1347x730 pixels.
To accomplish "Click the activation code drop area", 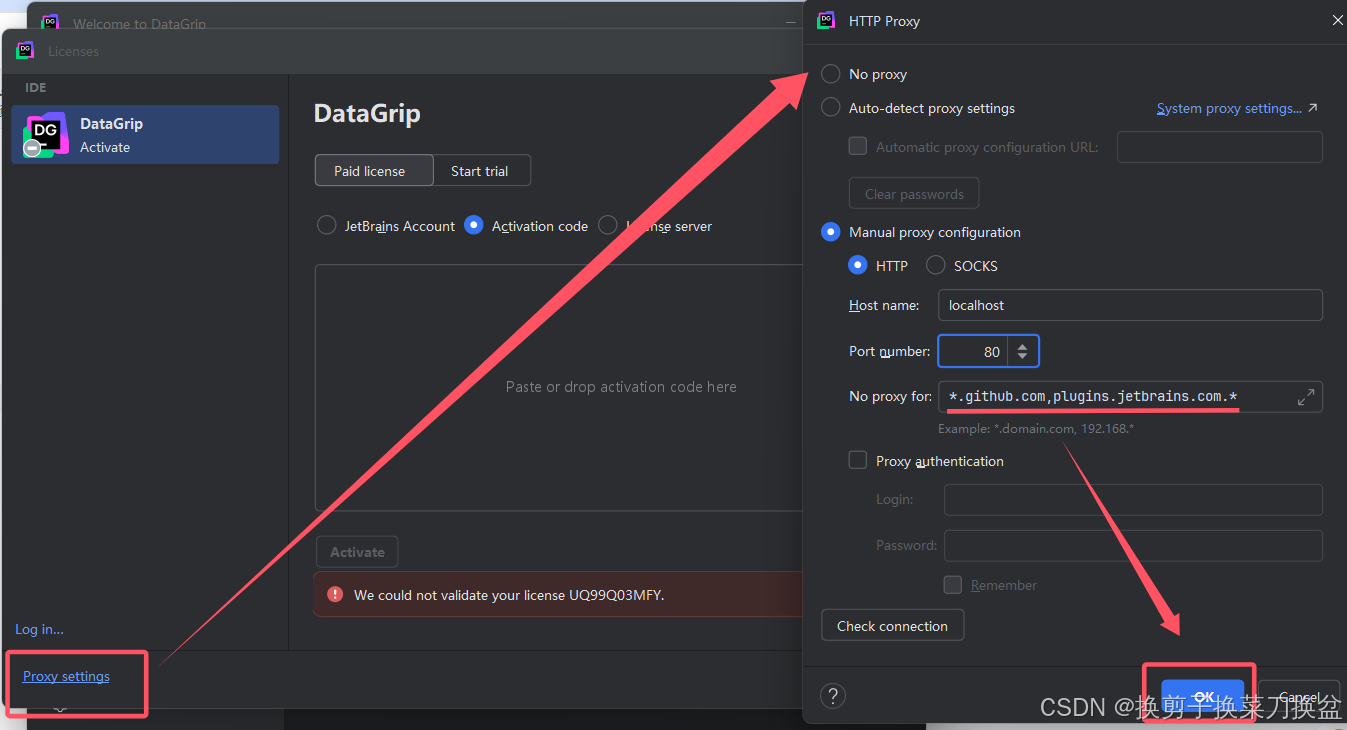I will [560, 387].
